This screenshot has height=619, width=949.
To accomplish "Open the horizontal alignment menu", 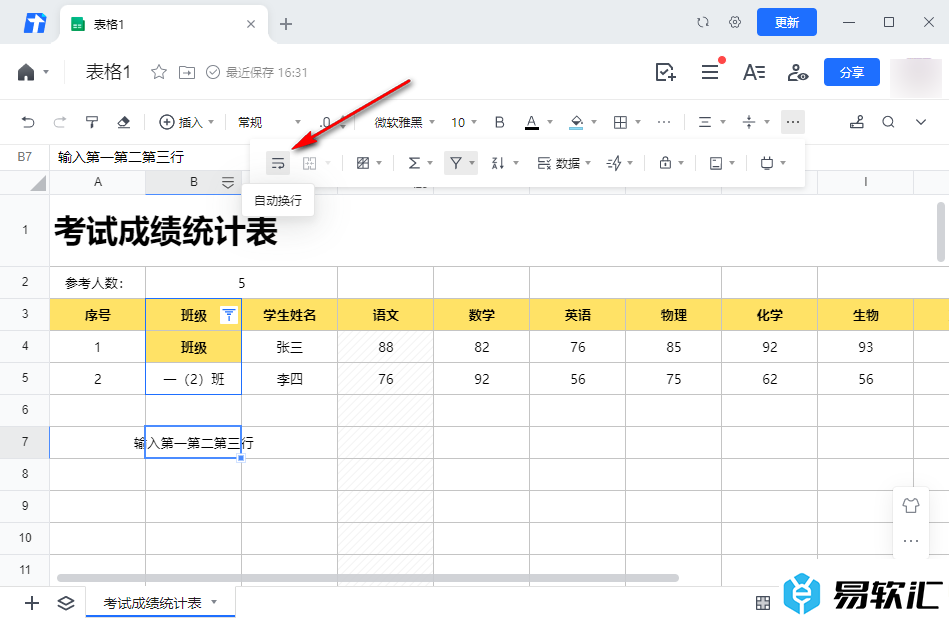I will (711, 122).
